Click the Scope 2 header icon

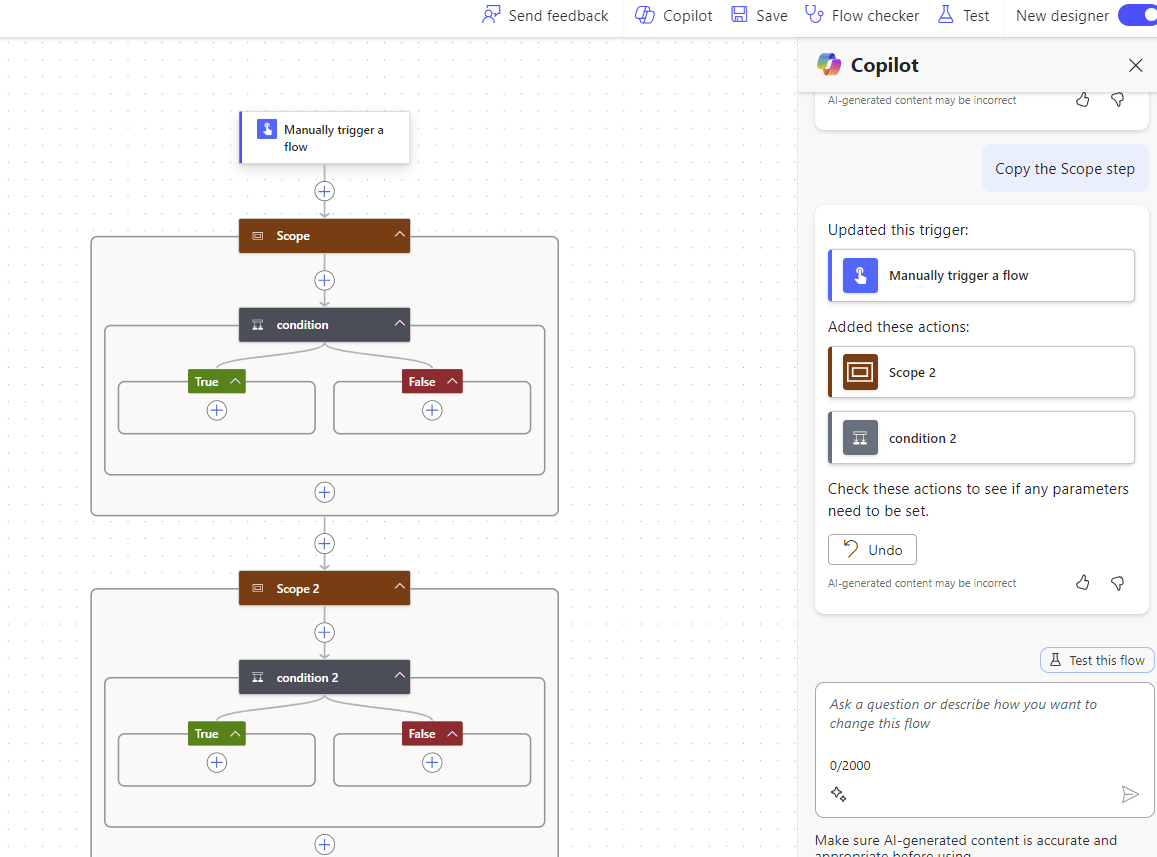[x=258, y=588]
